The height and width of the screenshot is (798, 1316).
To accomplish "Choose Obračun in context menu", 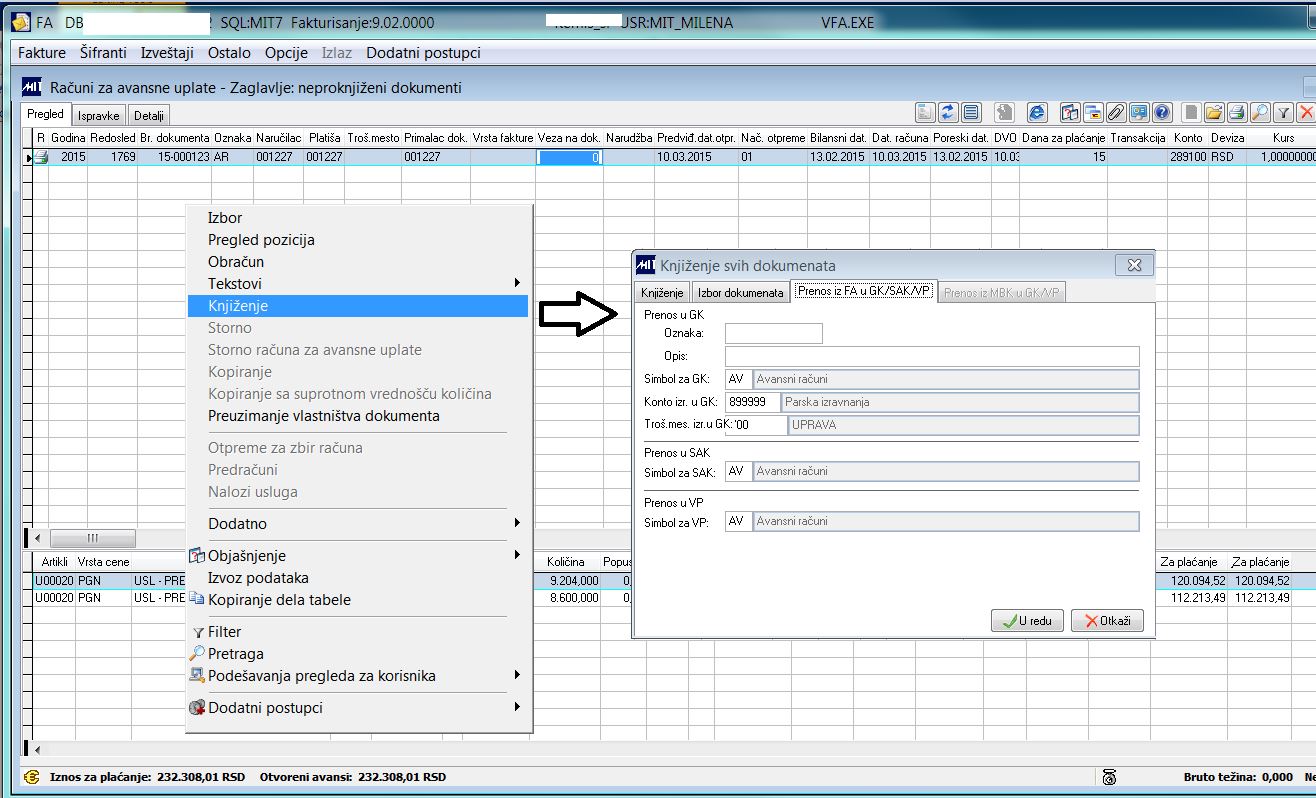I will pos(360,262).
